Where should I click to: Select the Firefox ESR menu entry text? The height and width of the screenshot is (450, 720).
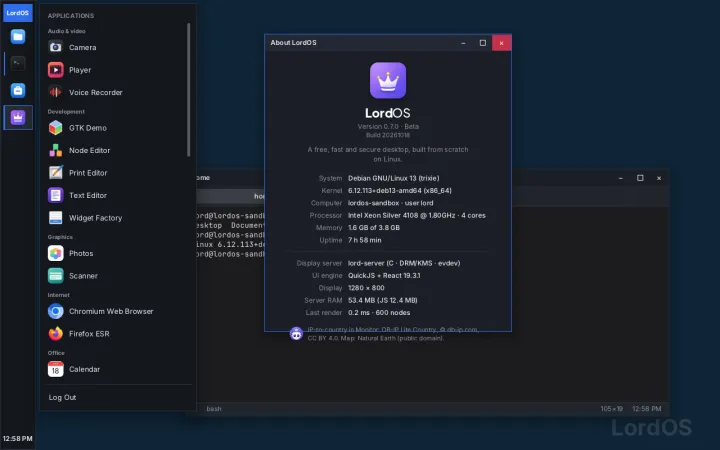(x=89, y=334)
